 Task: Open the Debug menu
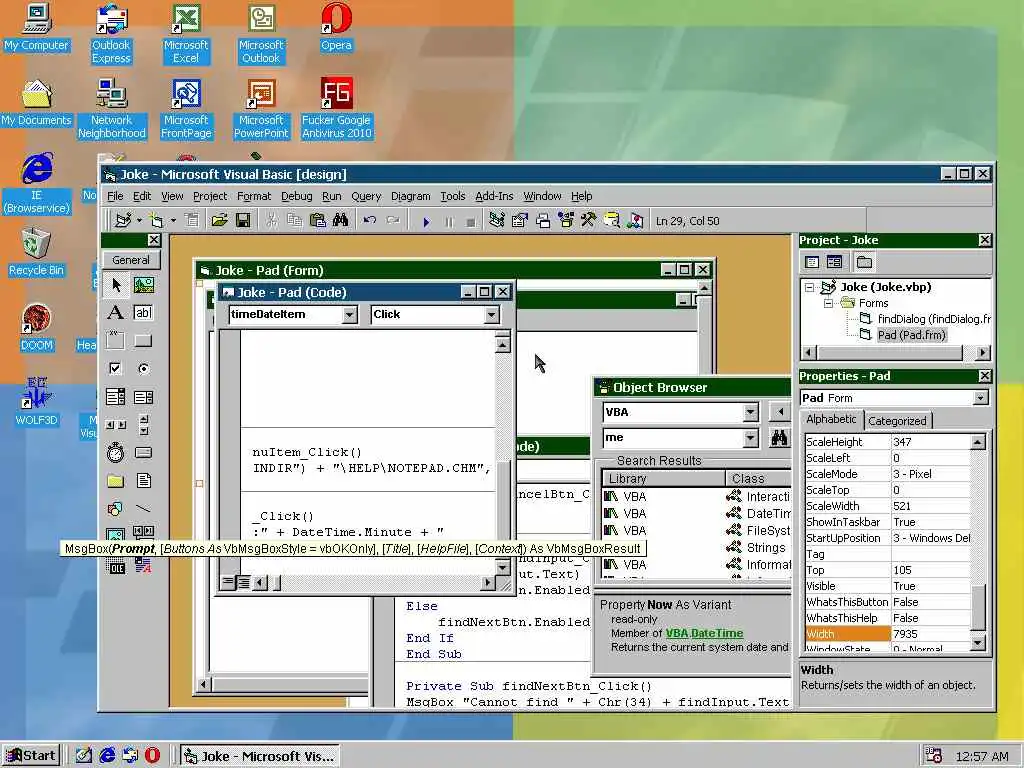[x=296, y=196]
